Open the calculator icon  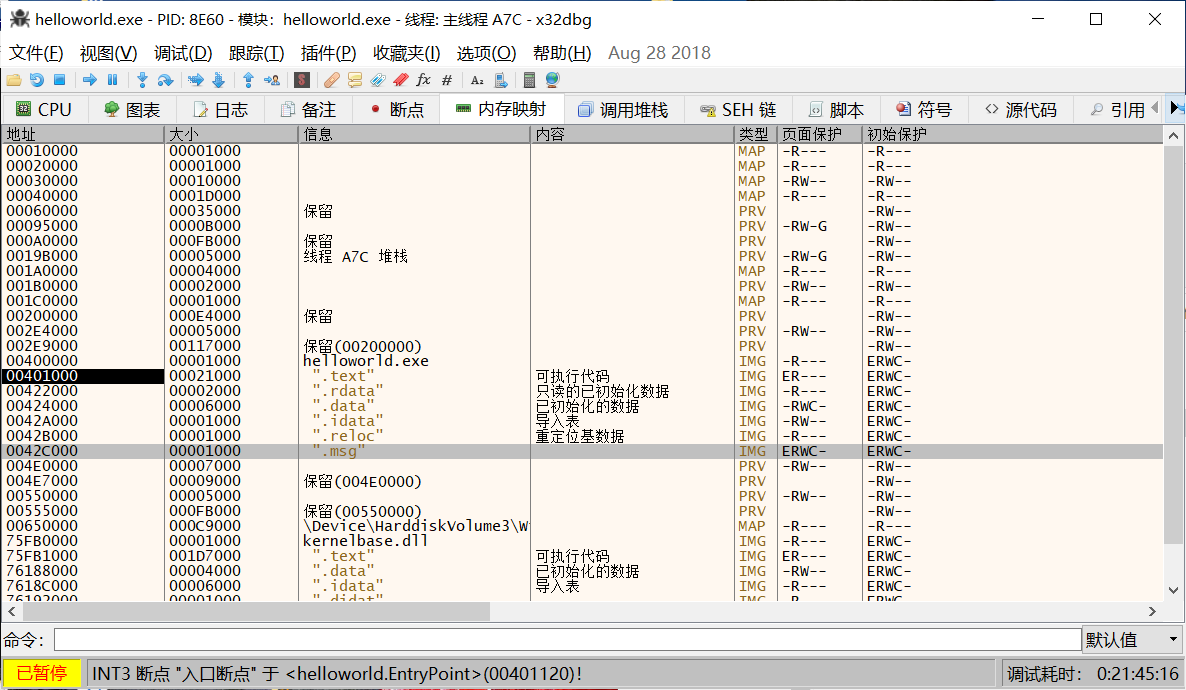pos(529,79)
